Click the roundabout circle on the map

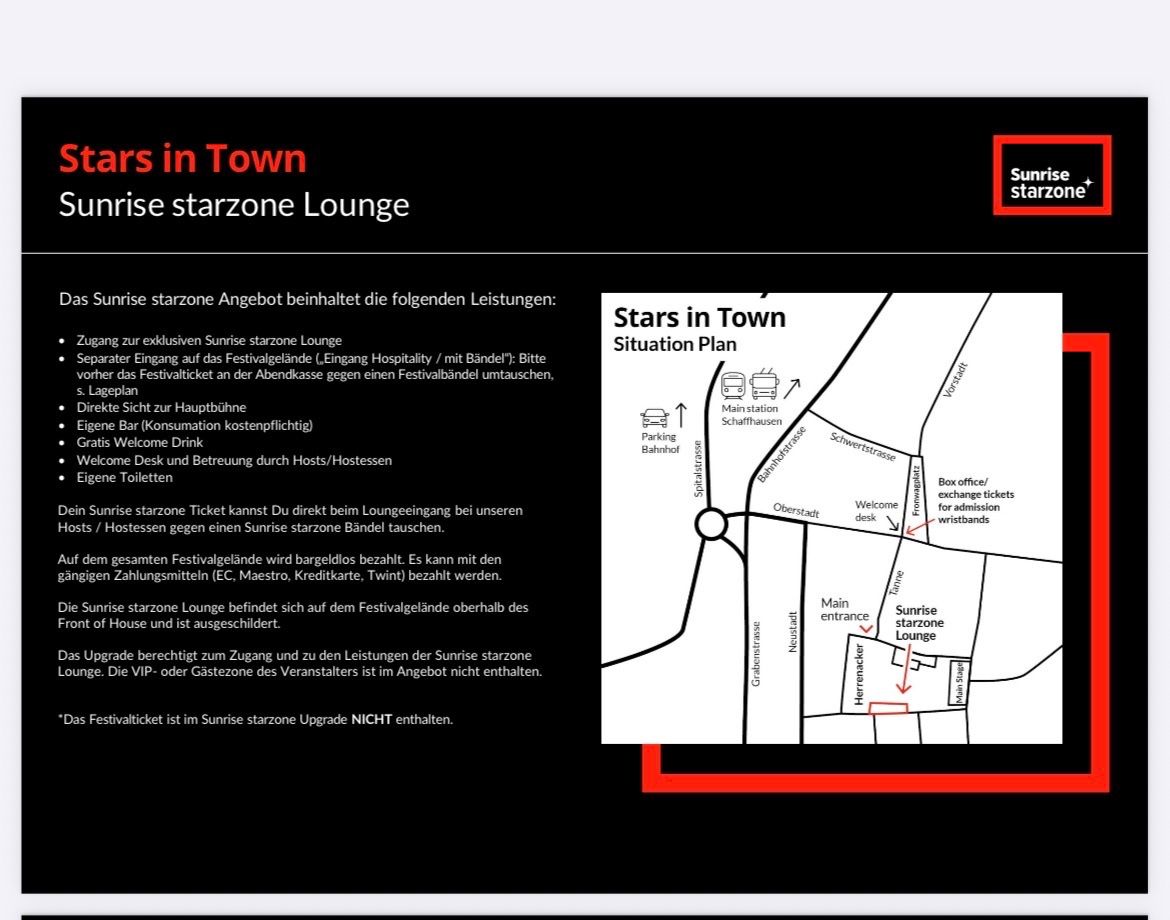pyautogui.click(x=711, y=524)
